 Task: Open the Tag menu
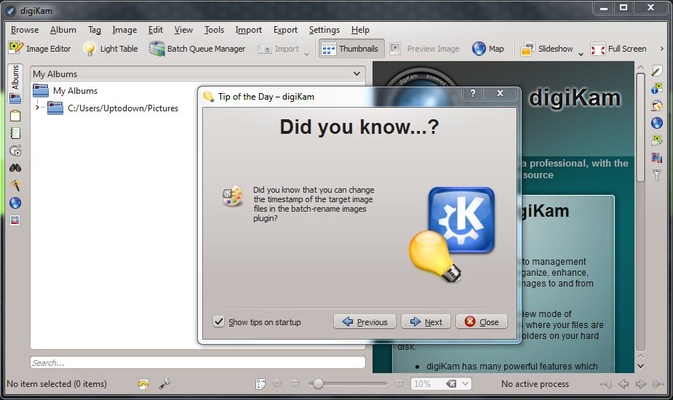(x=94, y=30)
